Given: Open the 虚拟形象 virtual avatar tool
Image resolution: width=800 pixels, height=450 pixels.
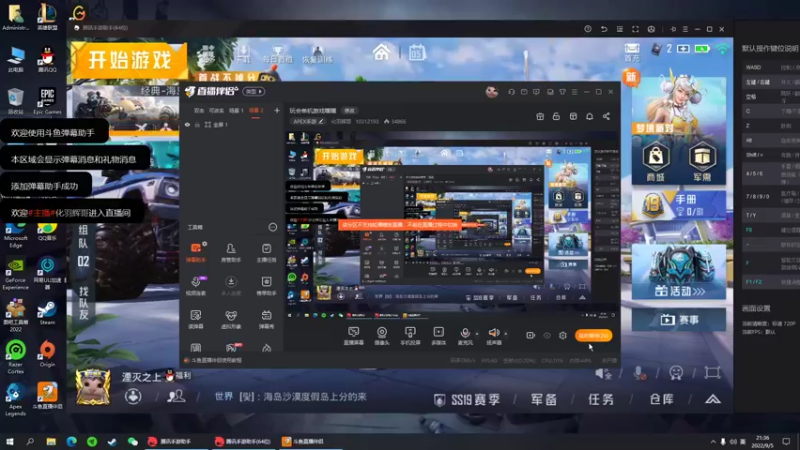Looking at the screenshot, I should (231, 319).
